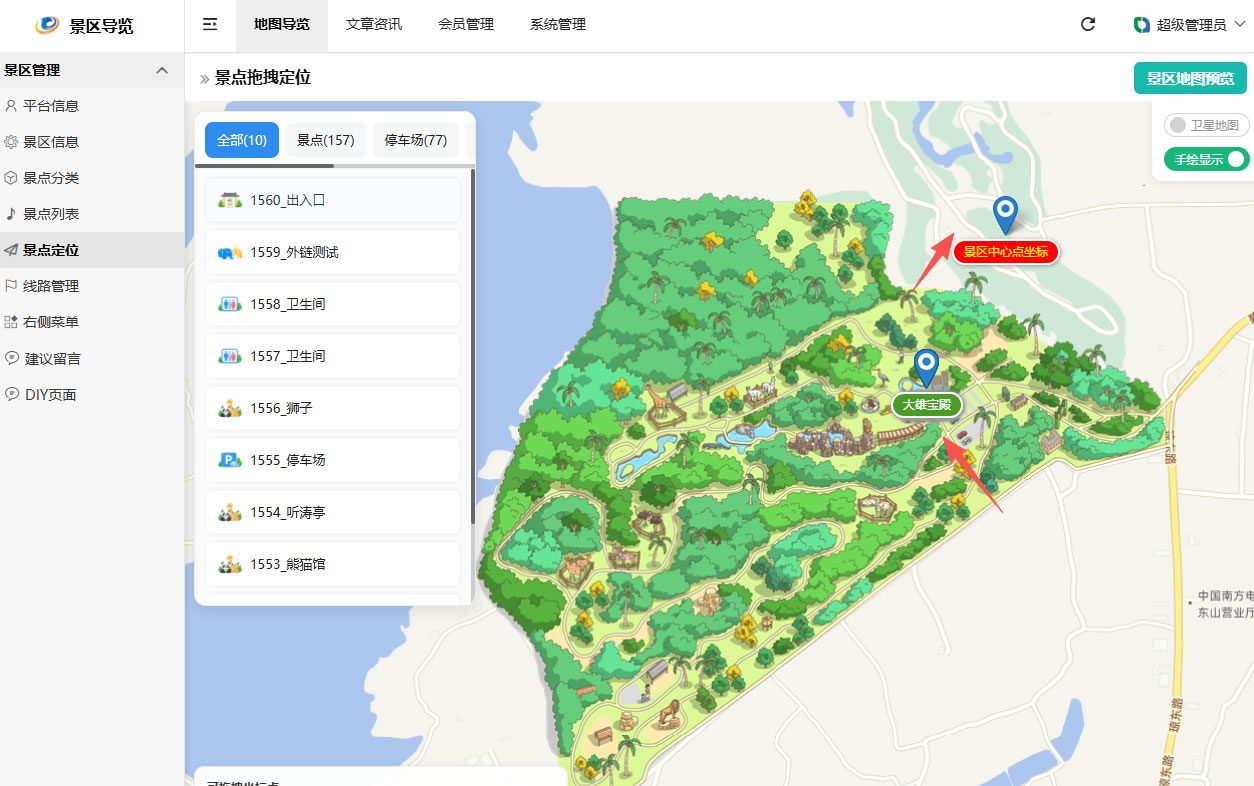Click the 1553_熊猫馆 icon
This screenshot has width=1254, height=786.
point(230,564)
